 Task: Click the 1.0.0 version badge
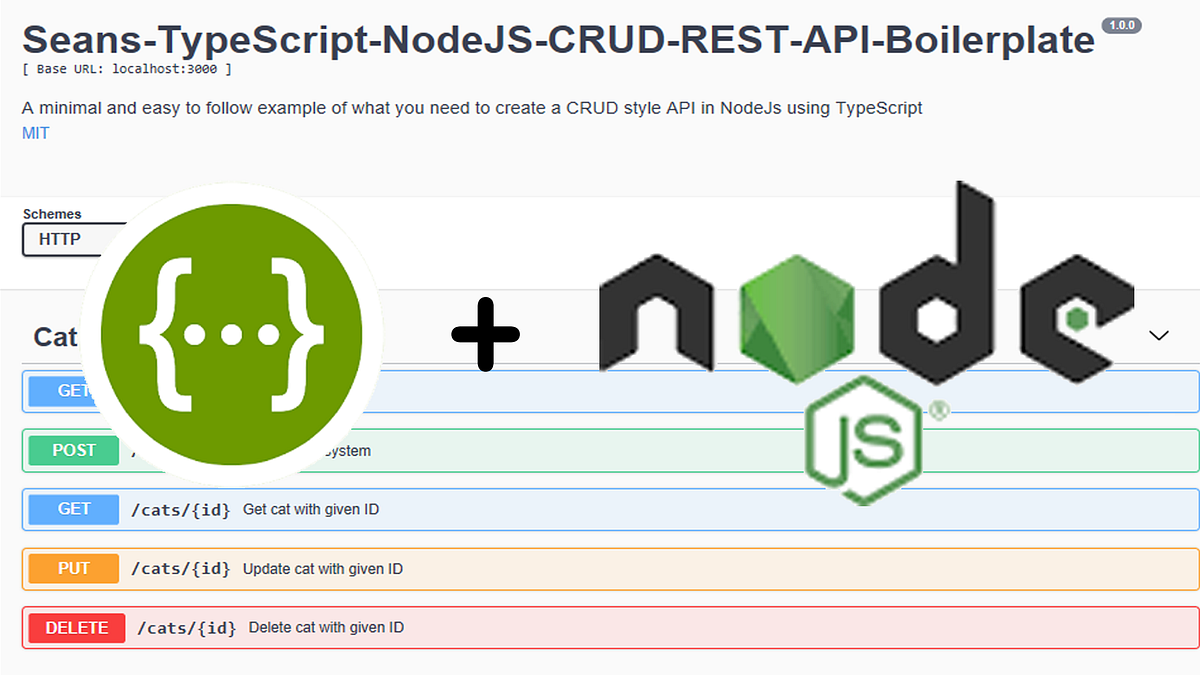coord(1122,25)
